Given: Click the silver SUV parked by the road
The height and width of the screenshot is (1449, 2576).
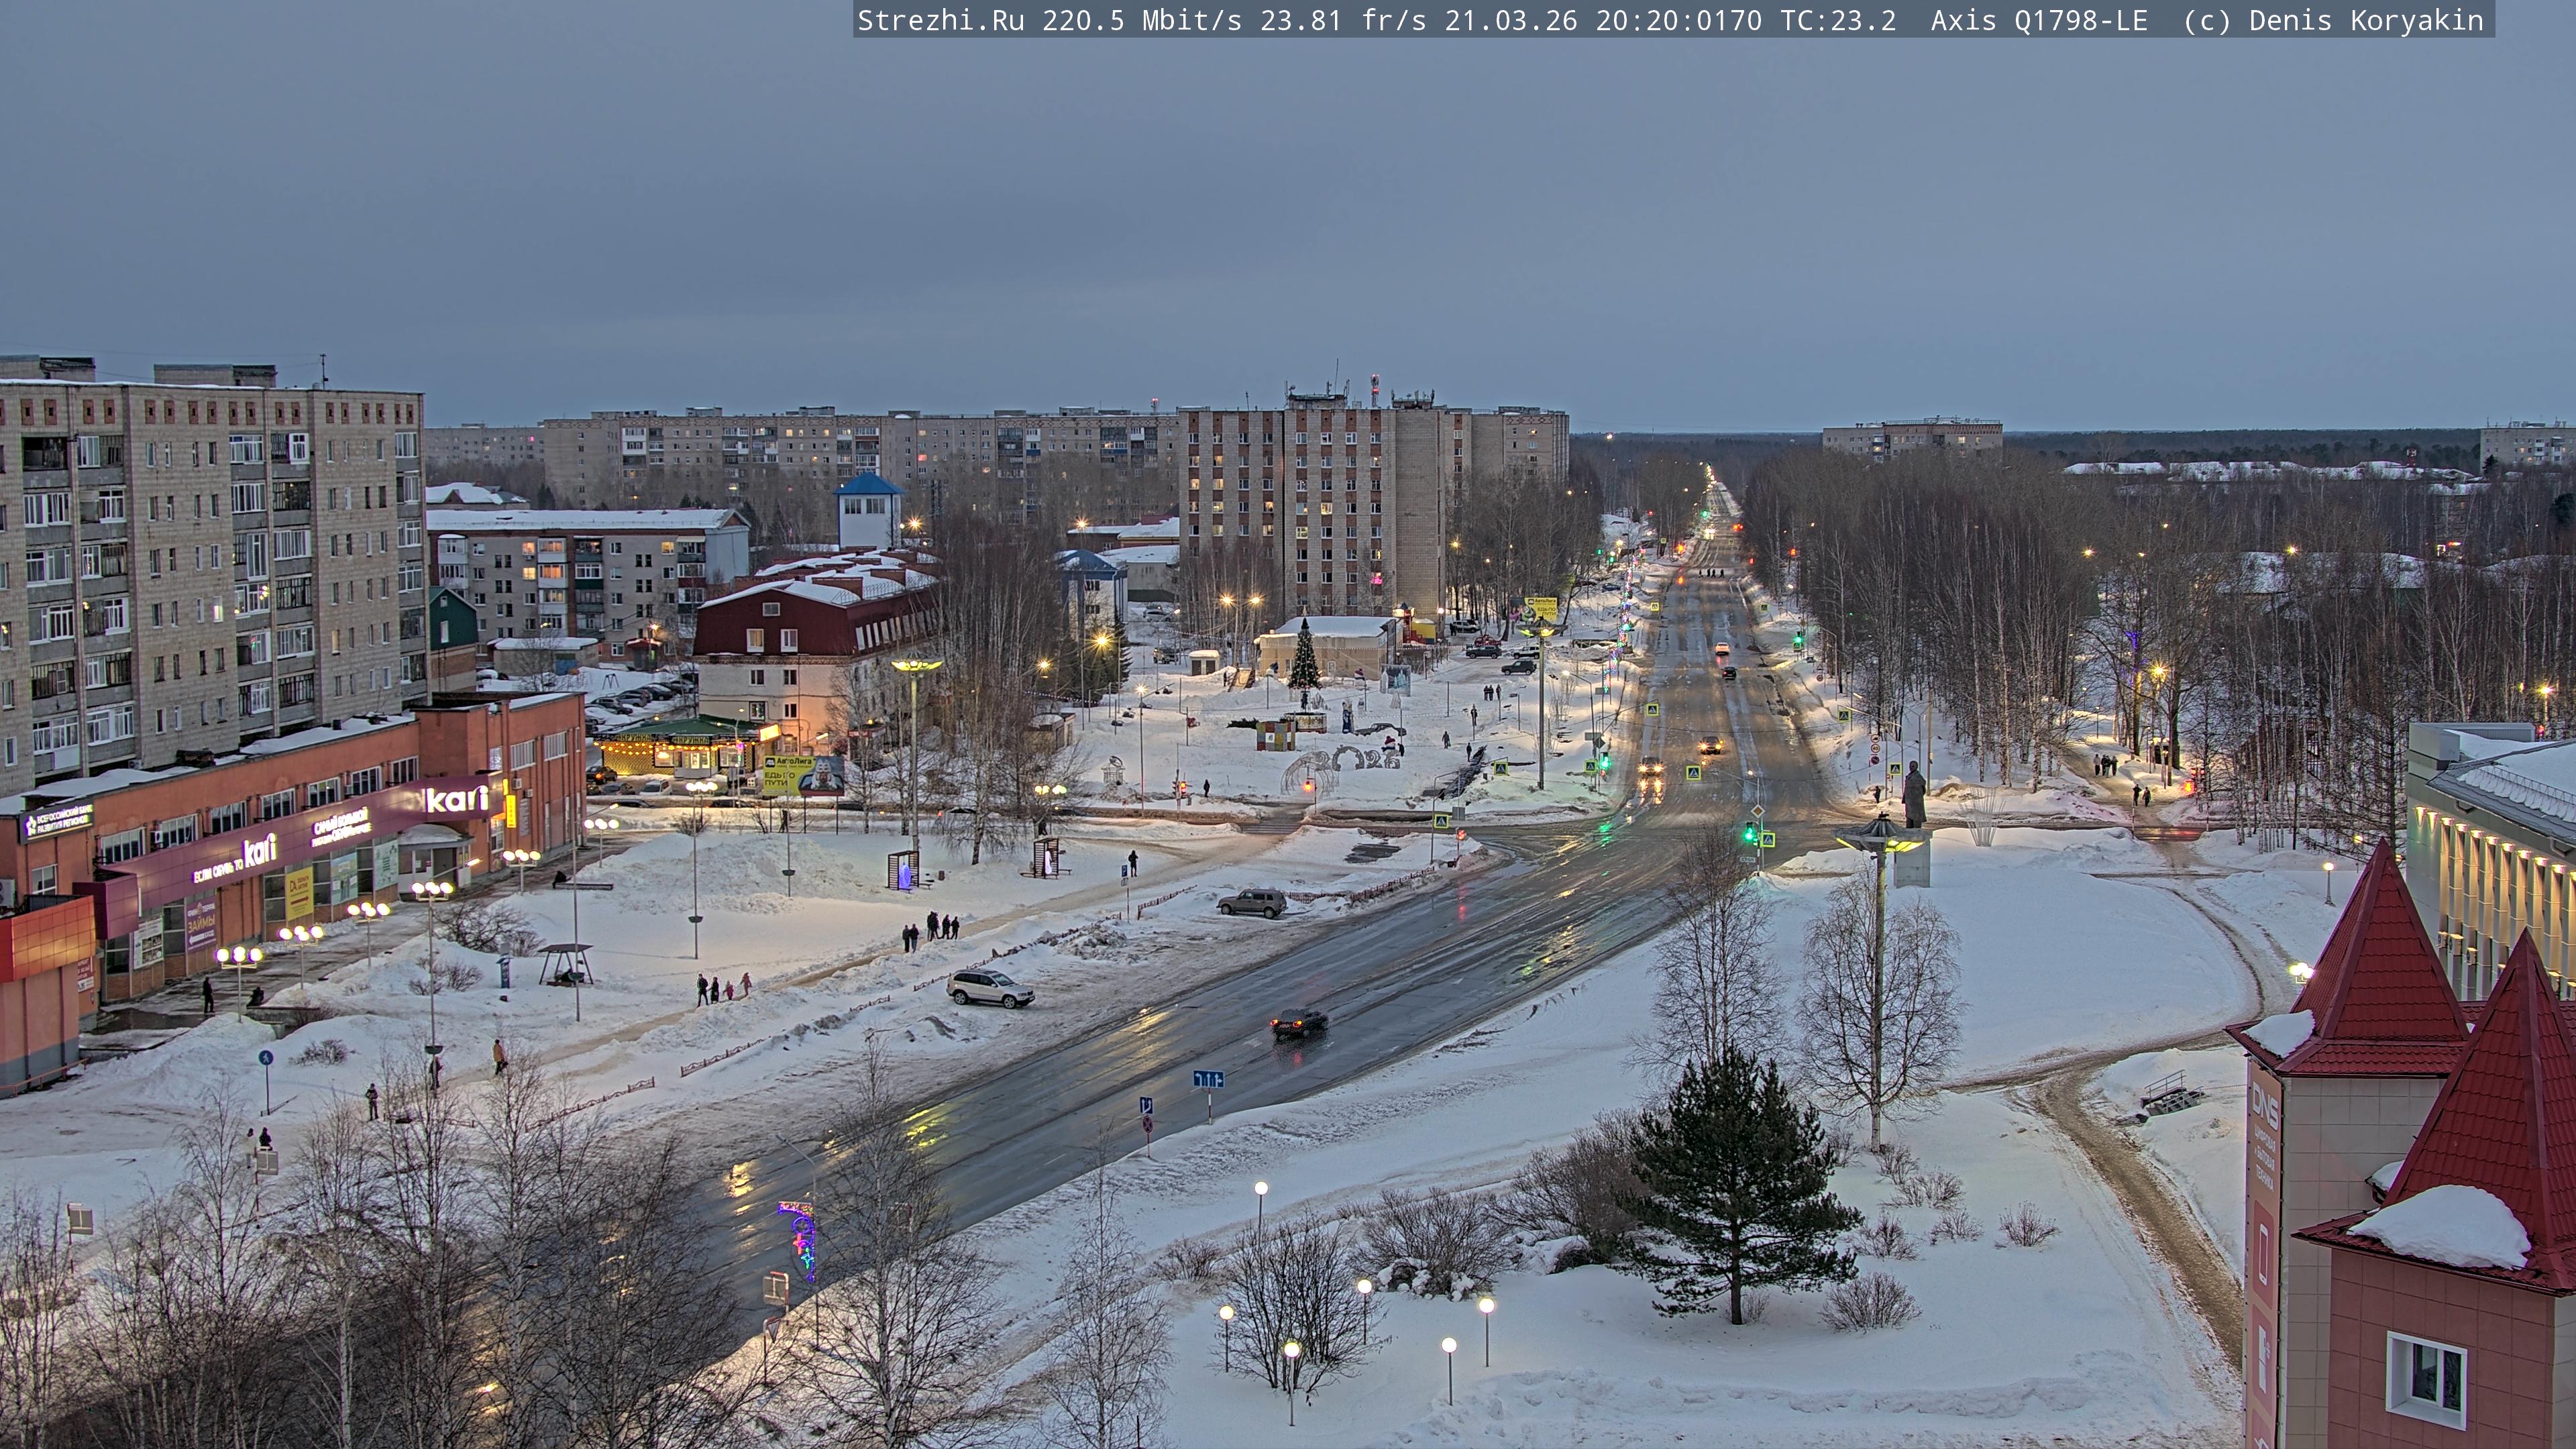Looking at the screenshot, I should (x=989, y=988).
